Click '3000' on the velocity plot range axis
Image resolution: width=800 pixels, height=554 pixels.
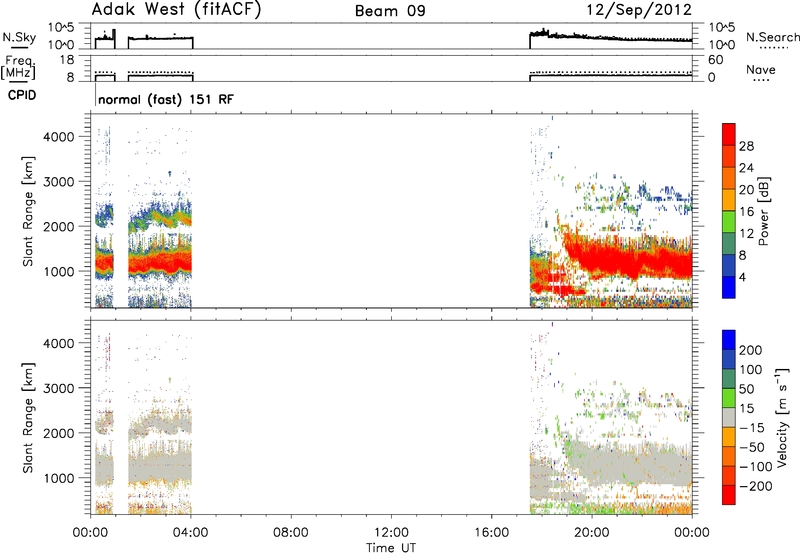[58, 388]
